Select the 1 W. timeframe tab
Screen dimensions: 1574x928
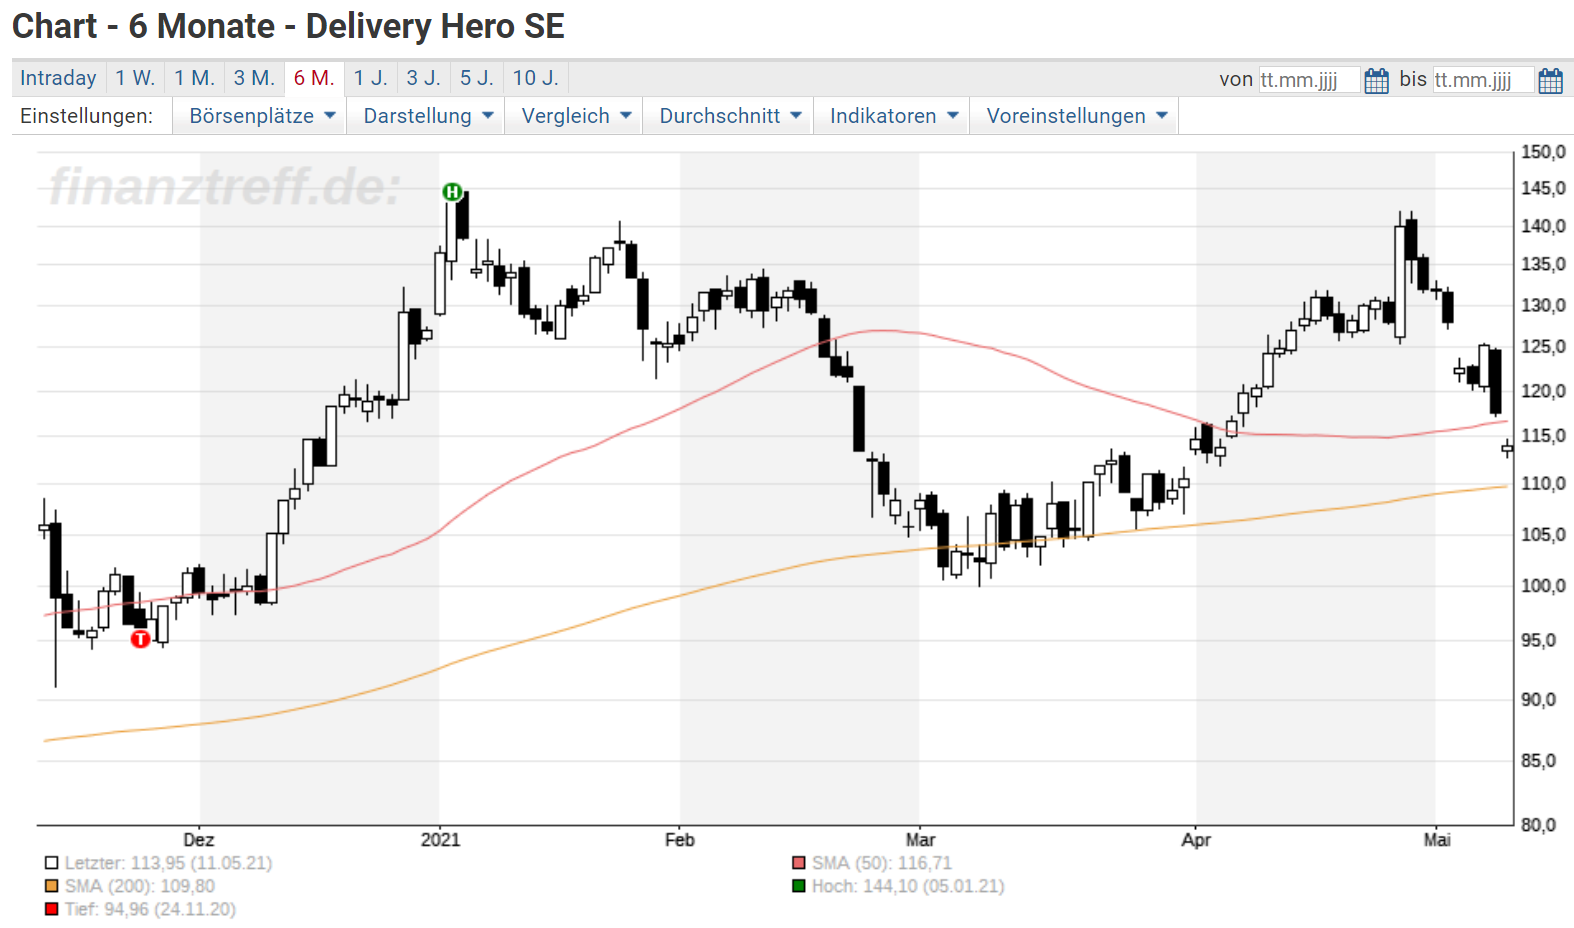pyautogui.click(x=135, y=78)
